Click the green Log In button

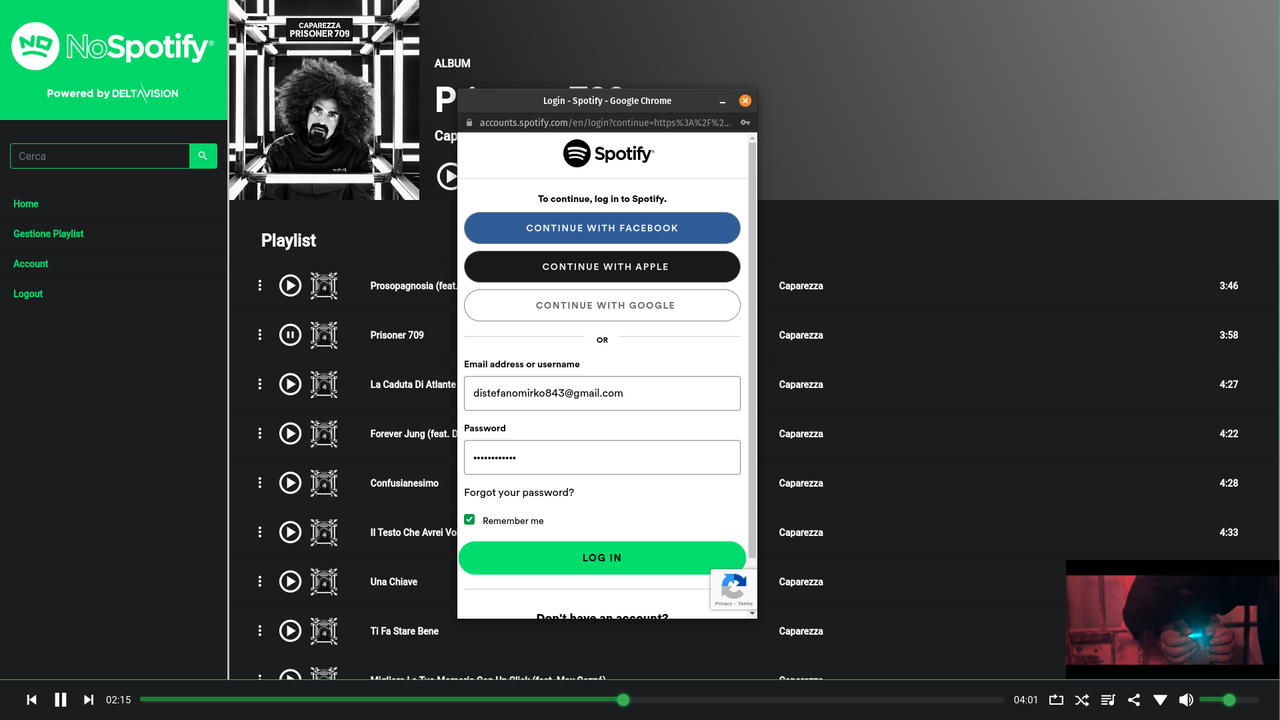(x=602, y=558)
